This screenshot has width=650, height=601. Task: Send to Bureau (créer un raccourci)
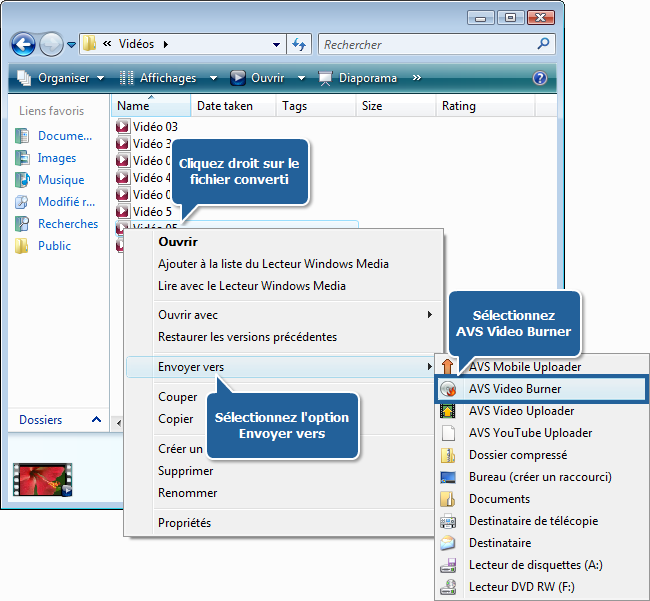[x=541, y=477]
